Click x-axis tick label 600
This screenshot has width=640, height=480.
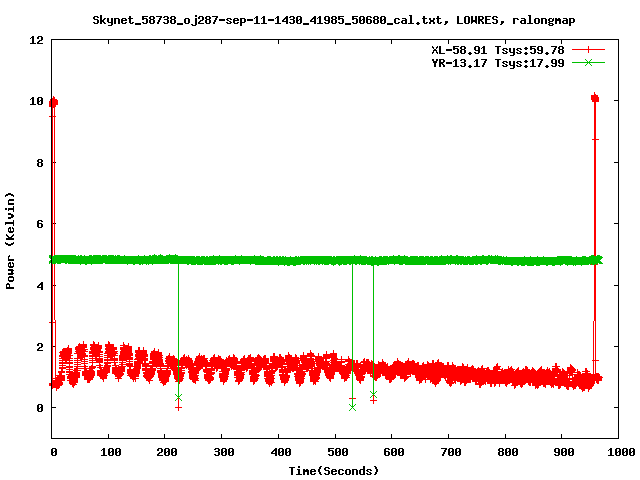(394, 452)
